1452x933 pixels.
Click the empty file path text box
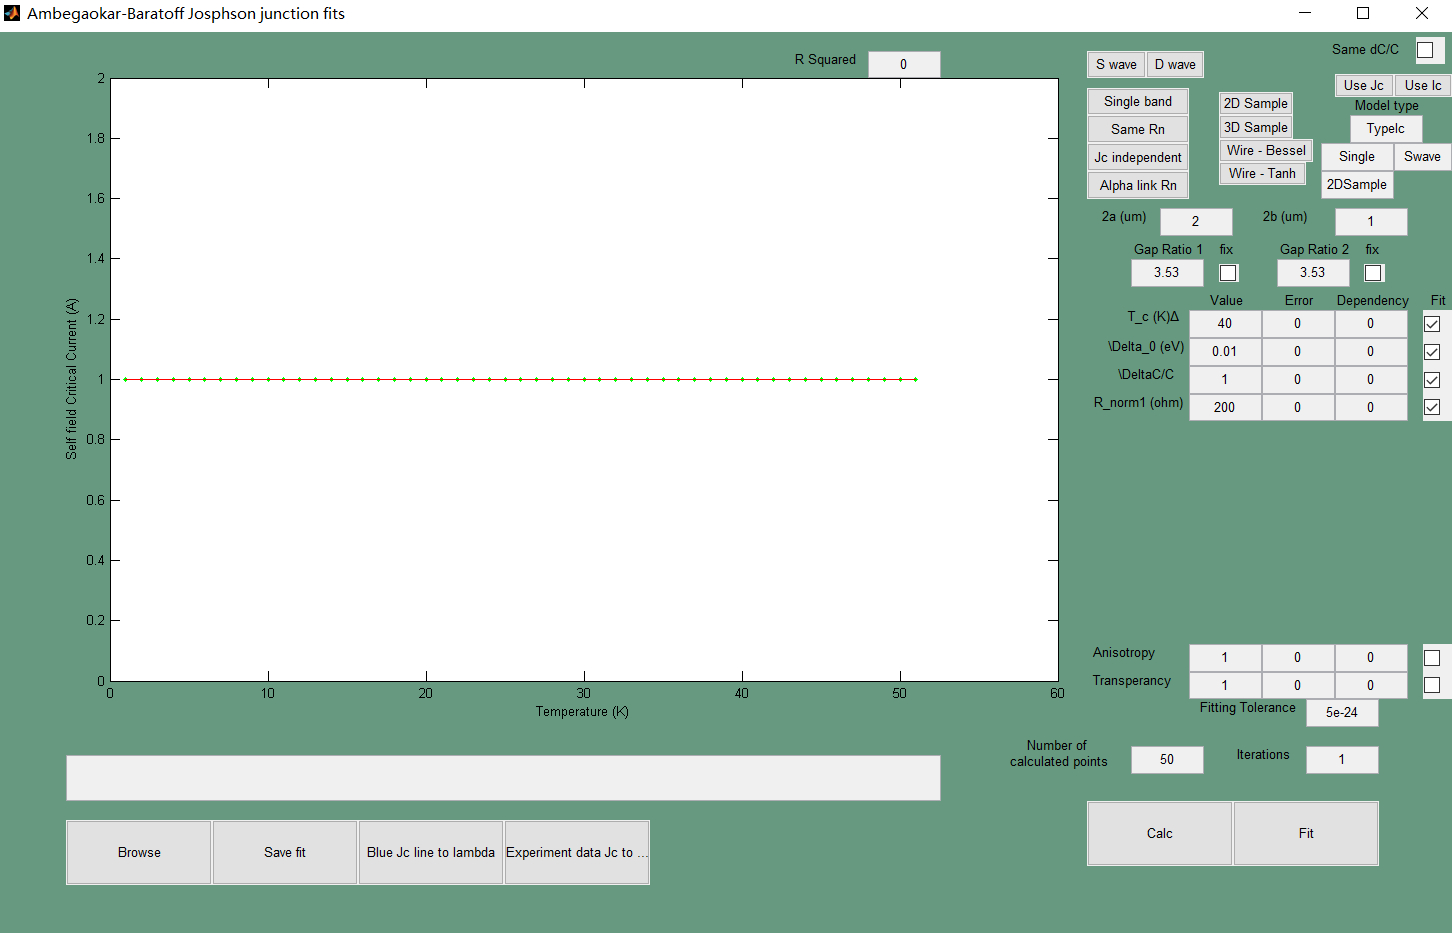[x=503, y=778]
